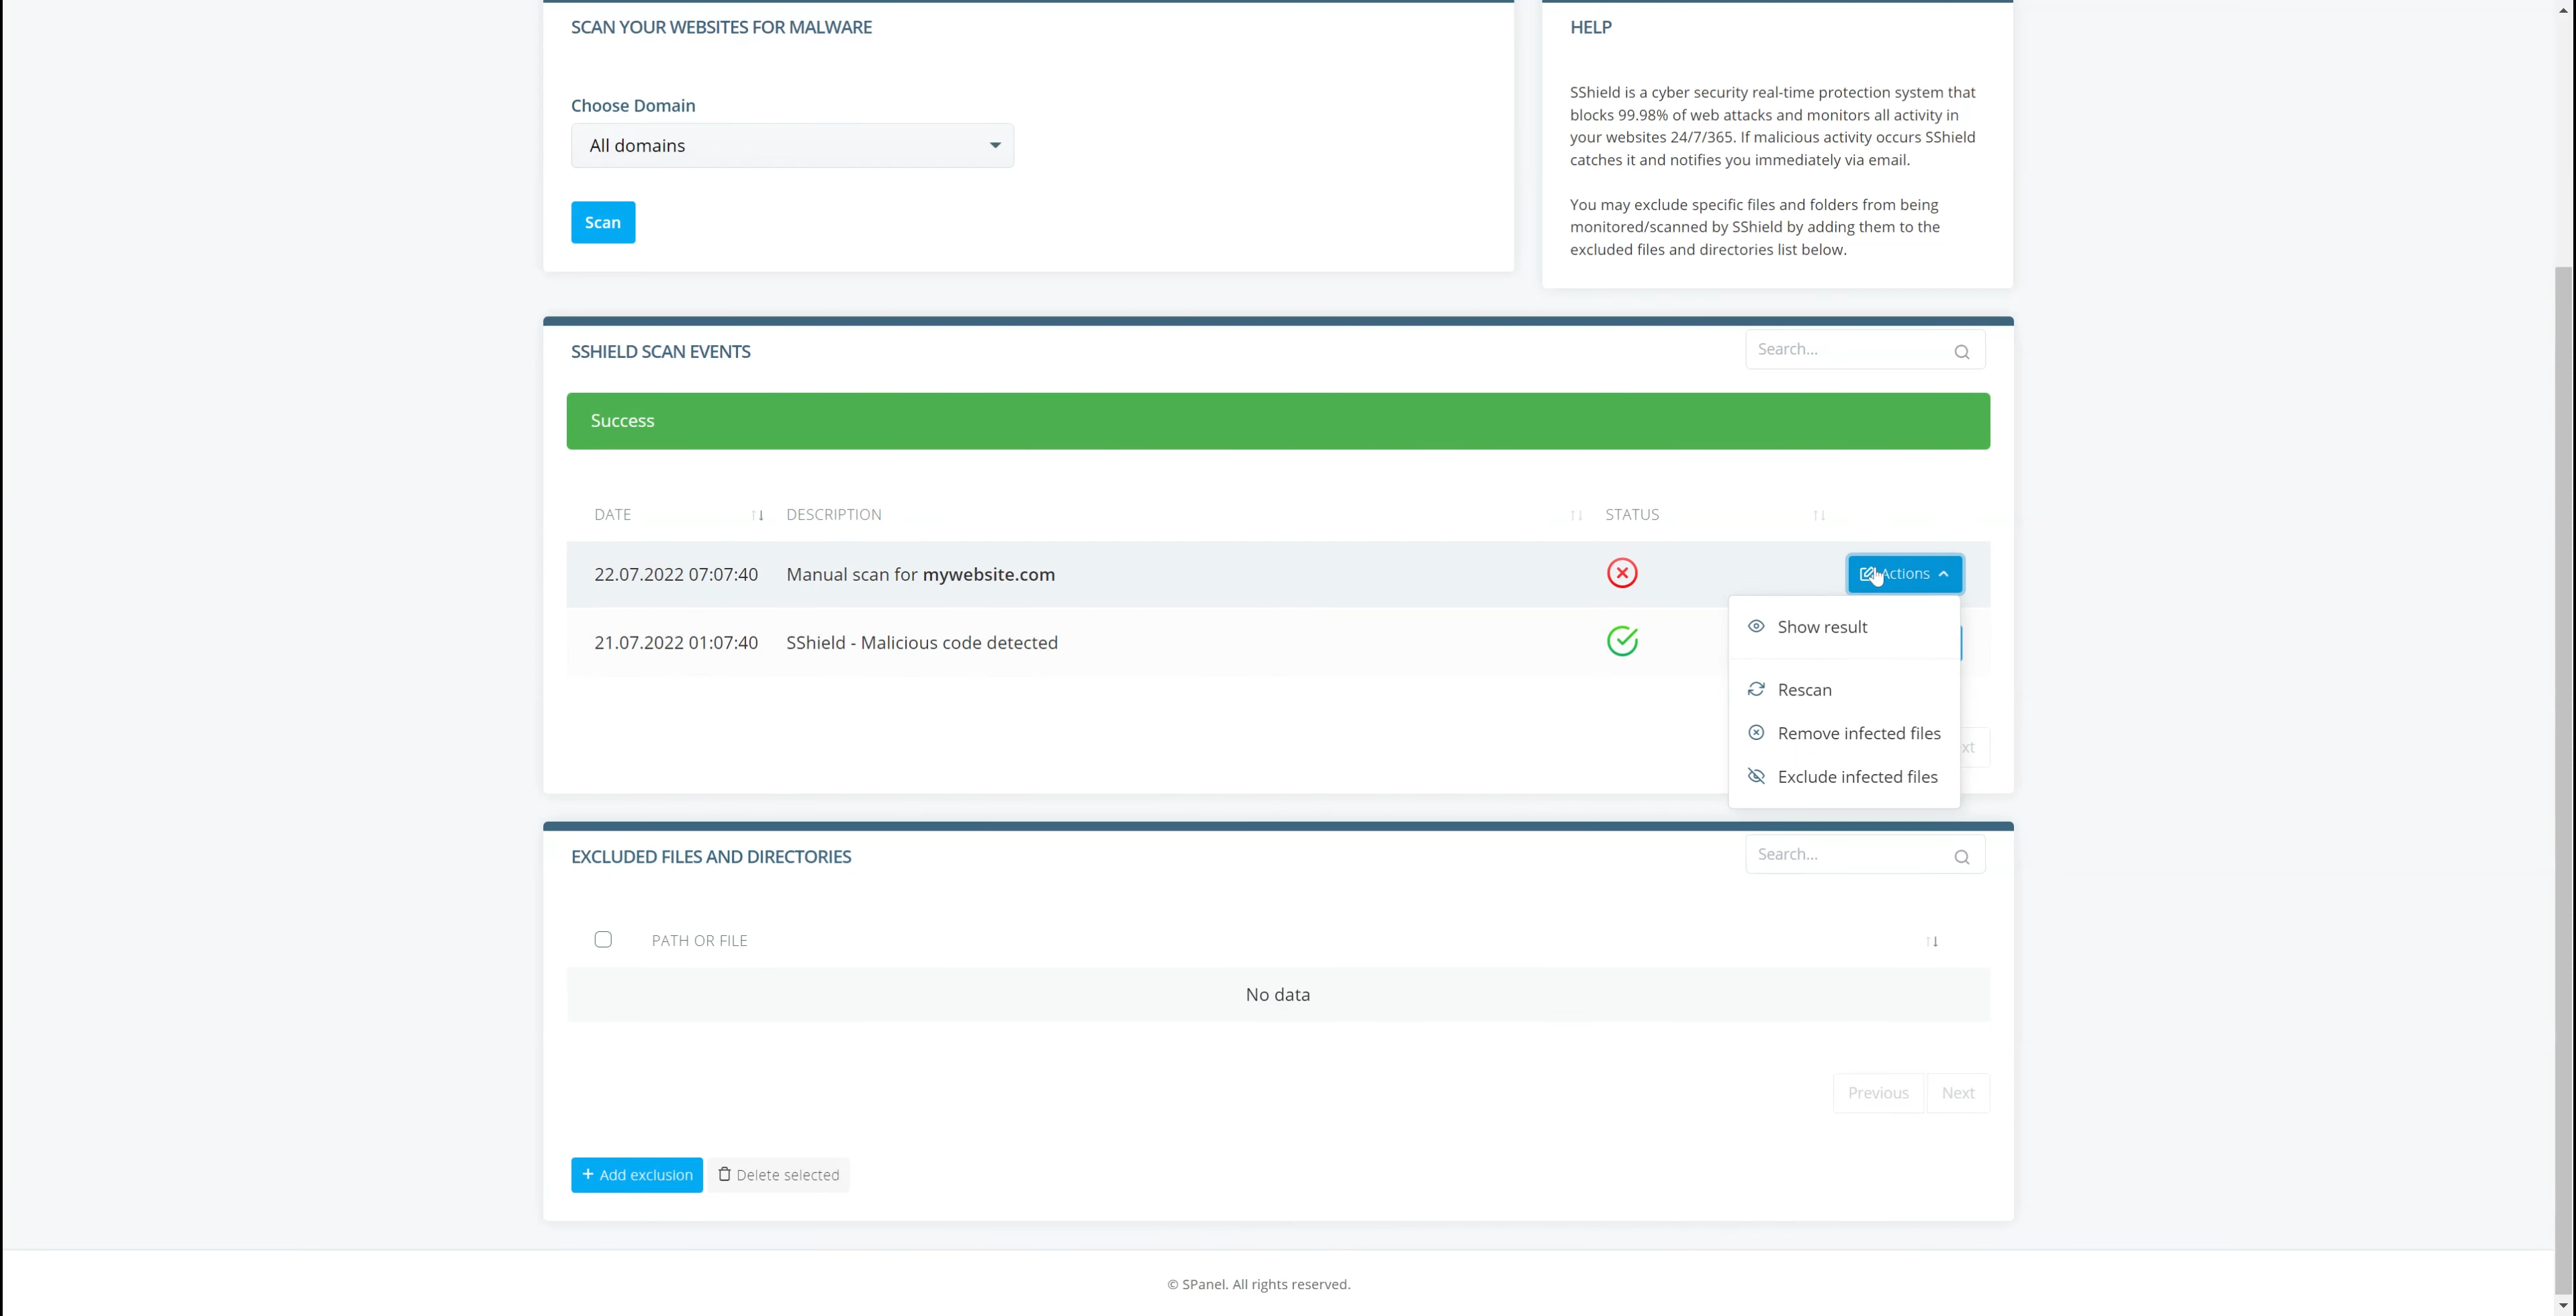The height and width of the screenshot is (1316, 2576).
Task: Select Show result from Actions menu
Action: pyautogui.click(x=1844, y=627)
